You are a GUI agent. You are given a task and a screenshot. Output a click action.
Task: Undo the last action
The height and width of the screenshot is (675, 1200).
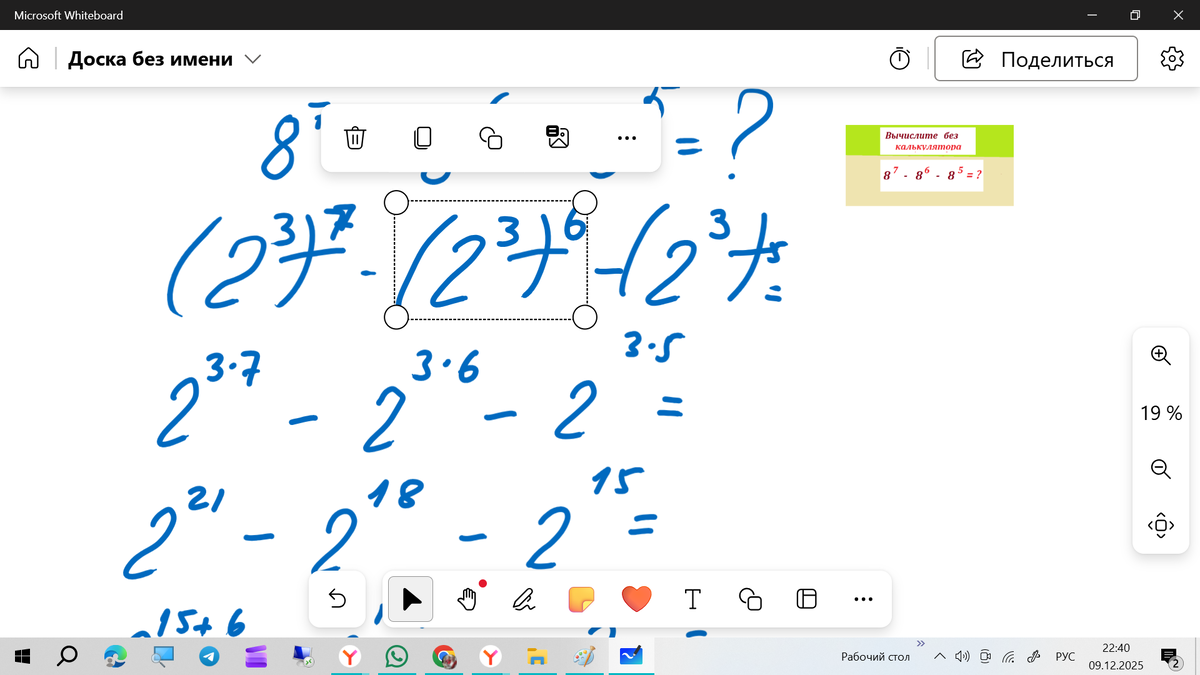pos(337,599)
